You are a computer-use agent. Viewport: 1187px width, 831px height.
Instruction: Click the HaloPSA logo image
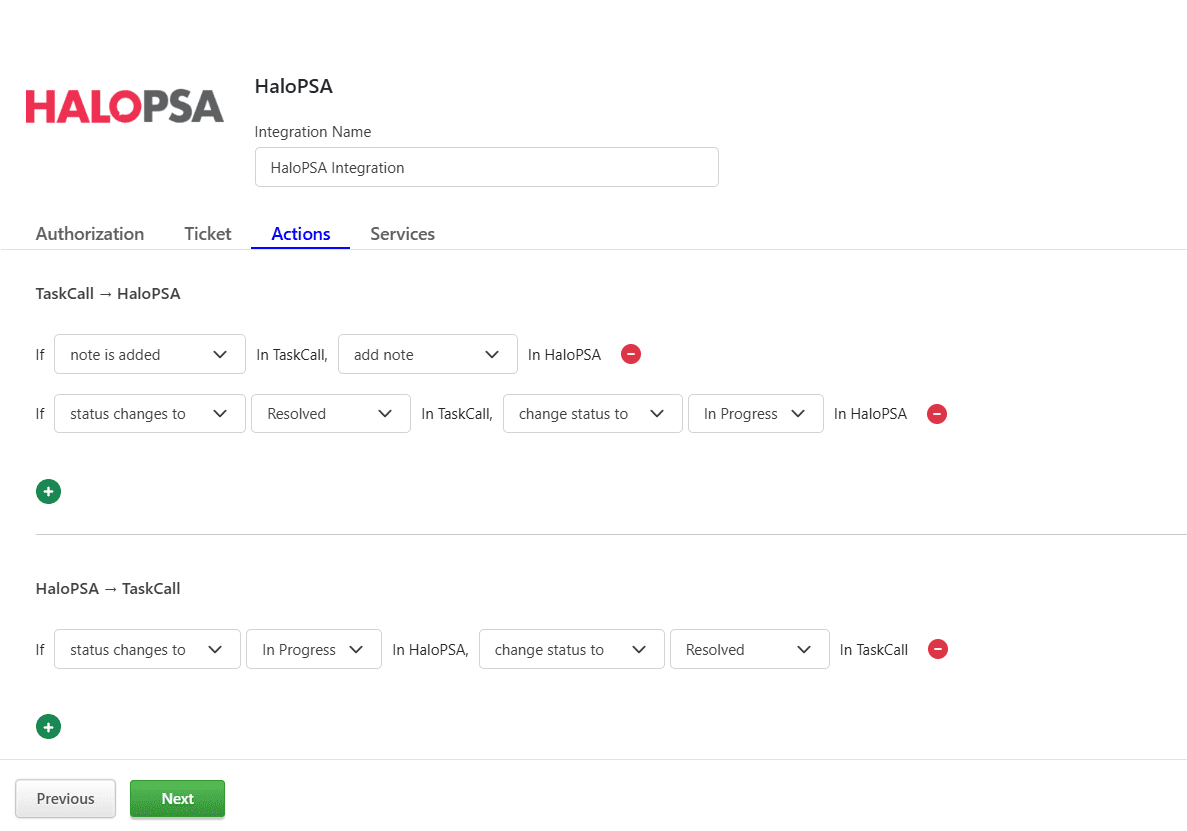(125, 107)
